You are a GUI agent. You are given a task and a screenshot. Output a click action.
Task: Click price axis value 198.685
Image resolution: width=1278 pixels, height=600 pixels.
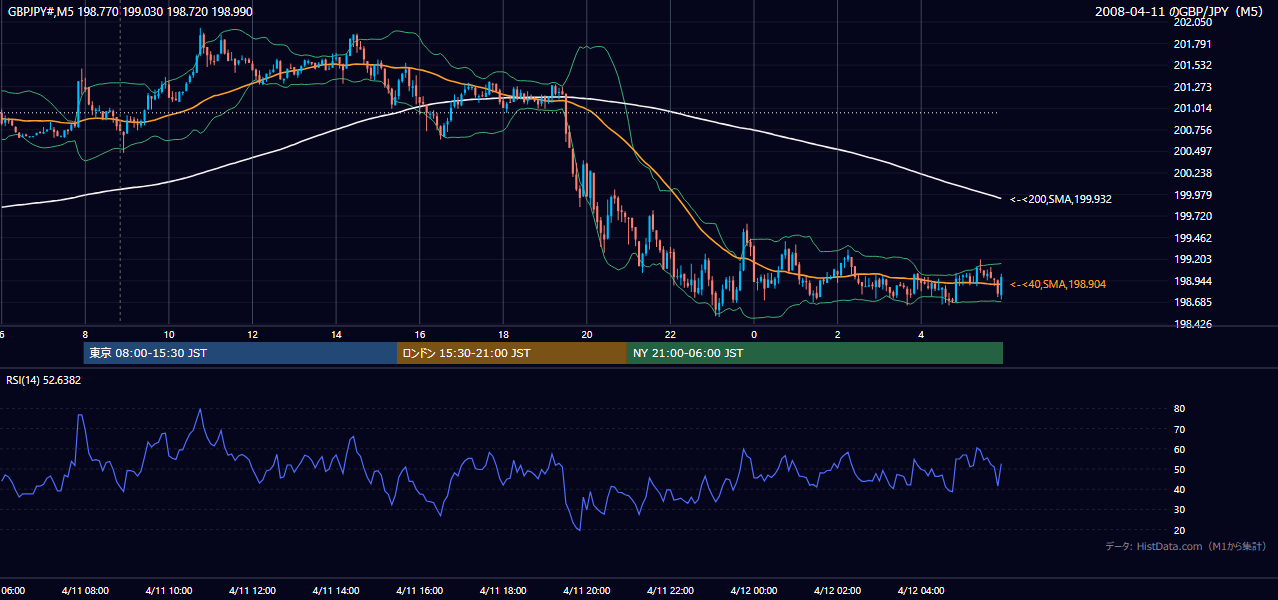pos(1192,302)
